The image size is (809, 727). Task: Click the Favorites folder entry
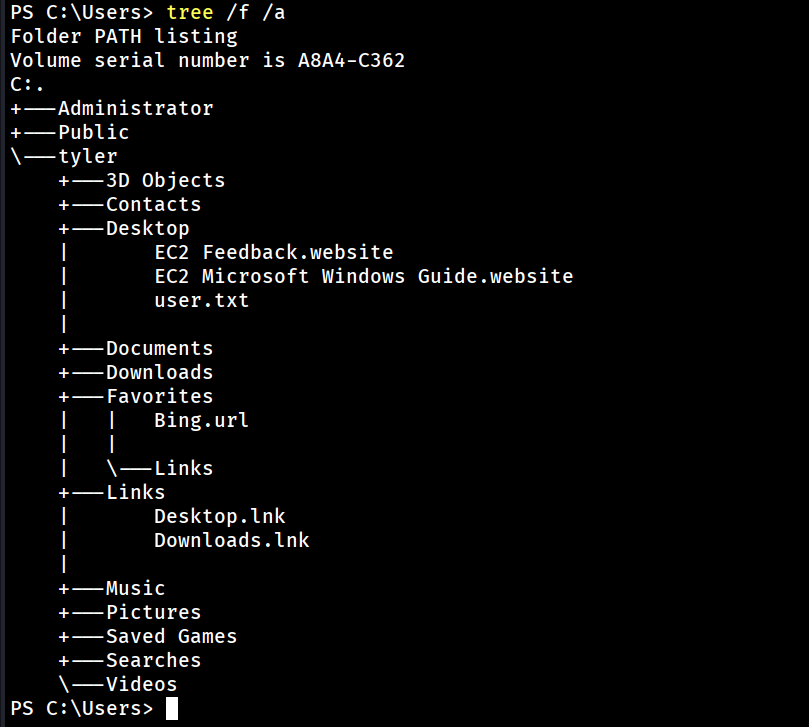point(159,396)
